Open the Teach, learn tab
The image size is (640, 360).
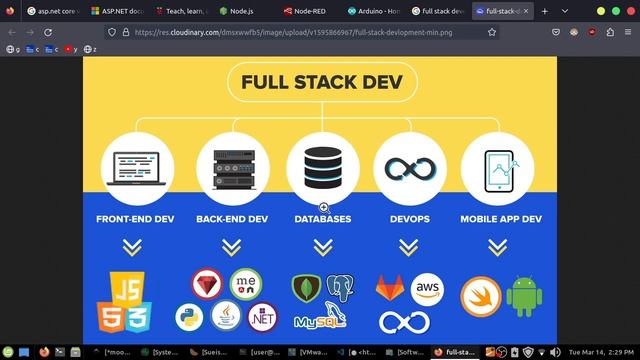point(182,11)
